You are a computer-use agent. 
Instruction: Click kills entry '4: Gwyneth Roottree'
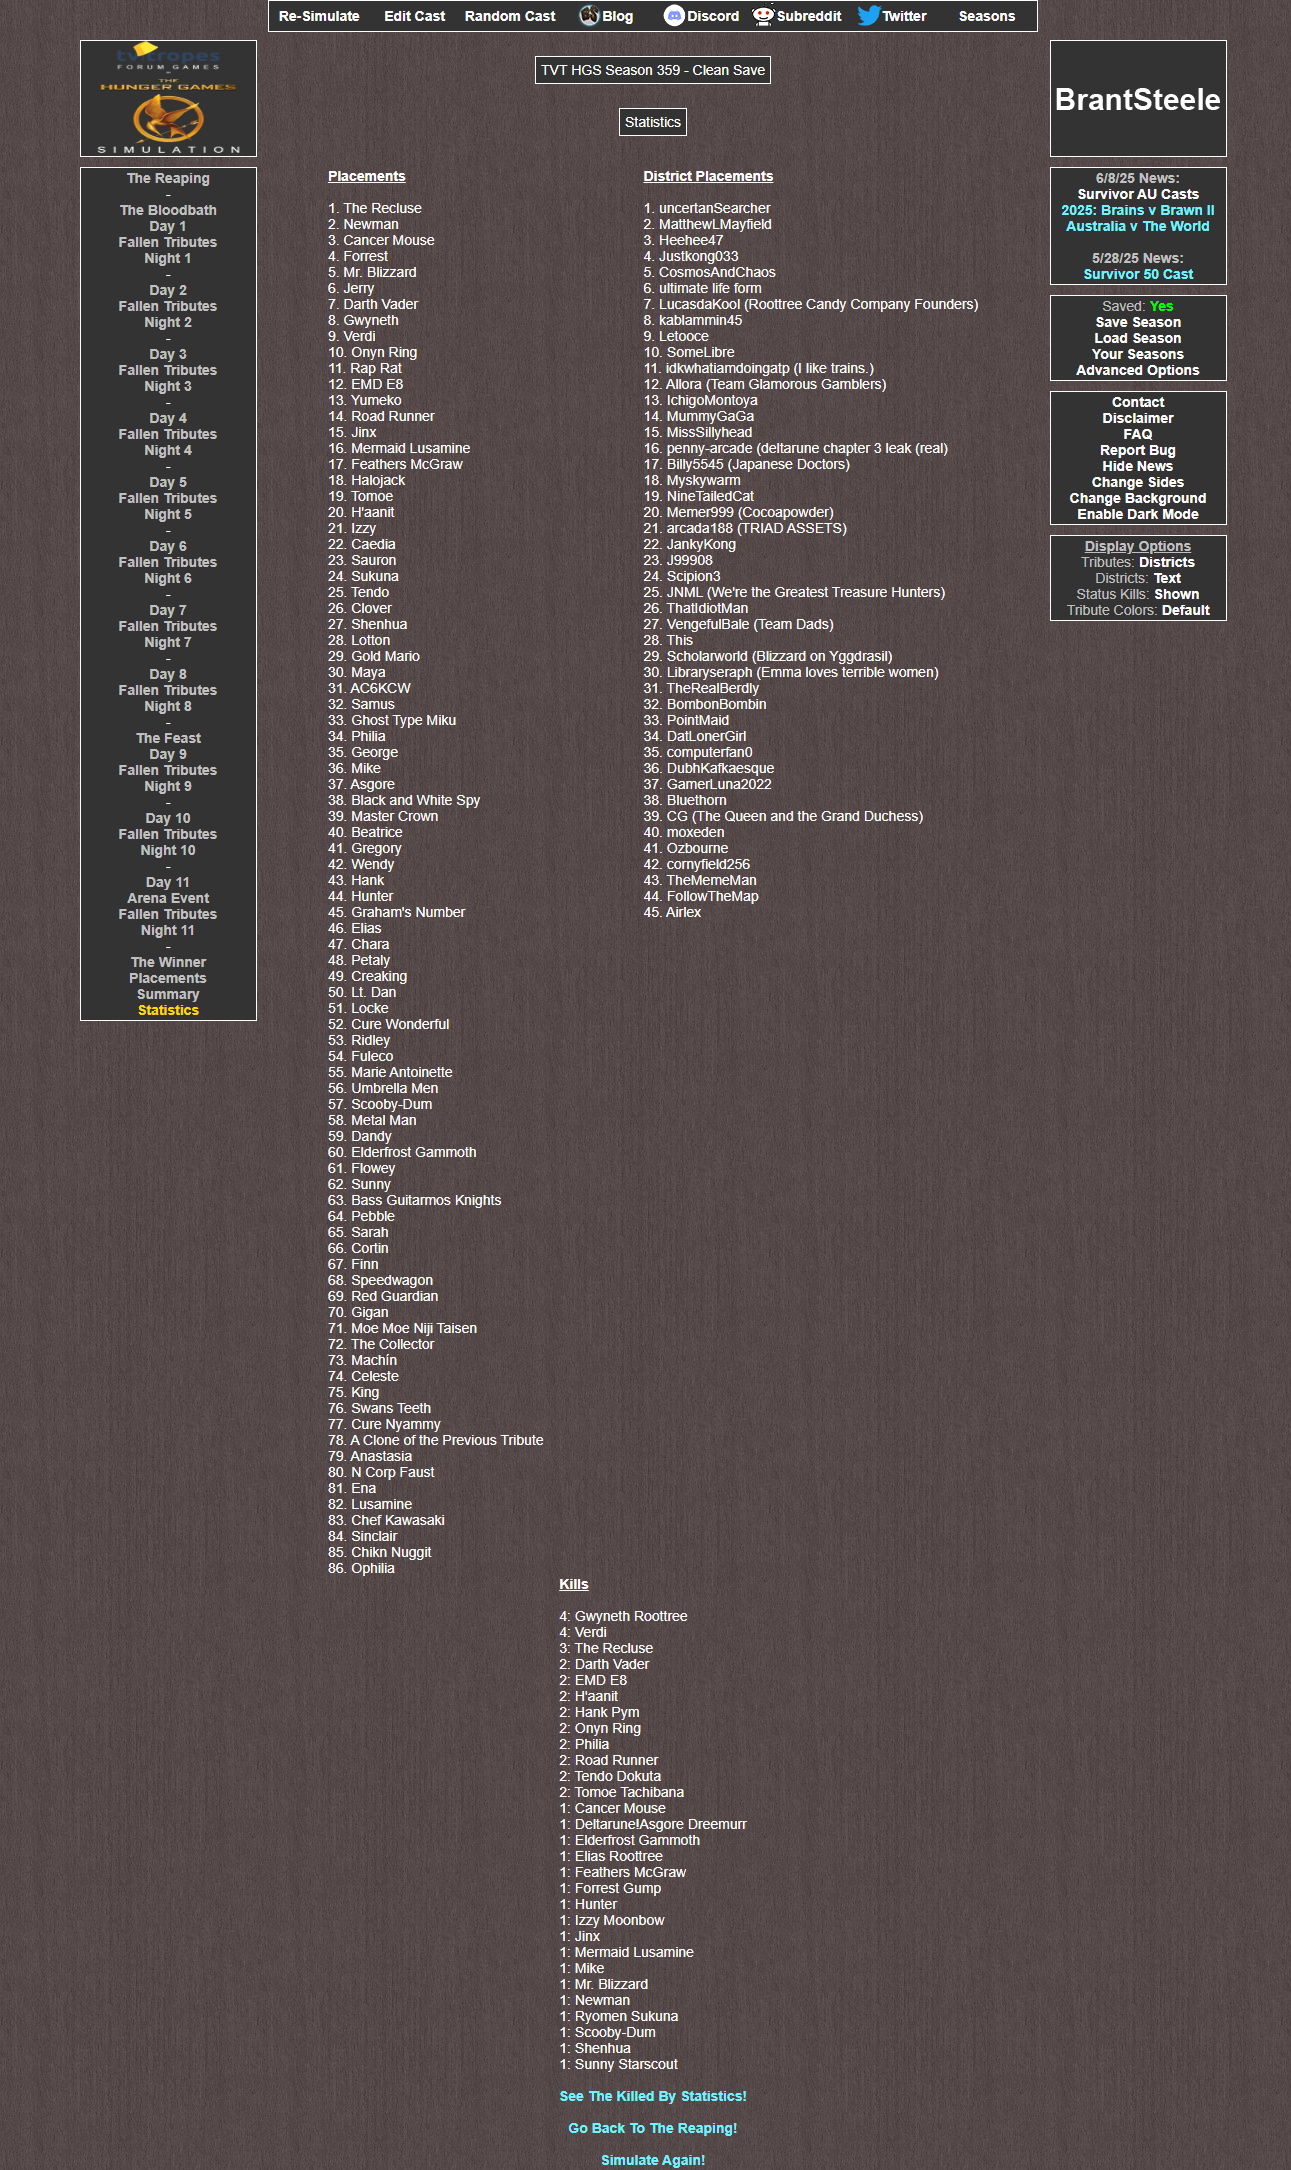pyautogui.click(x=623, y=1616)
